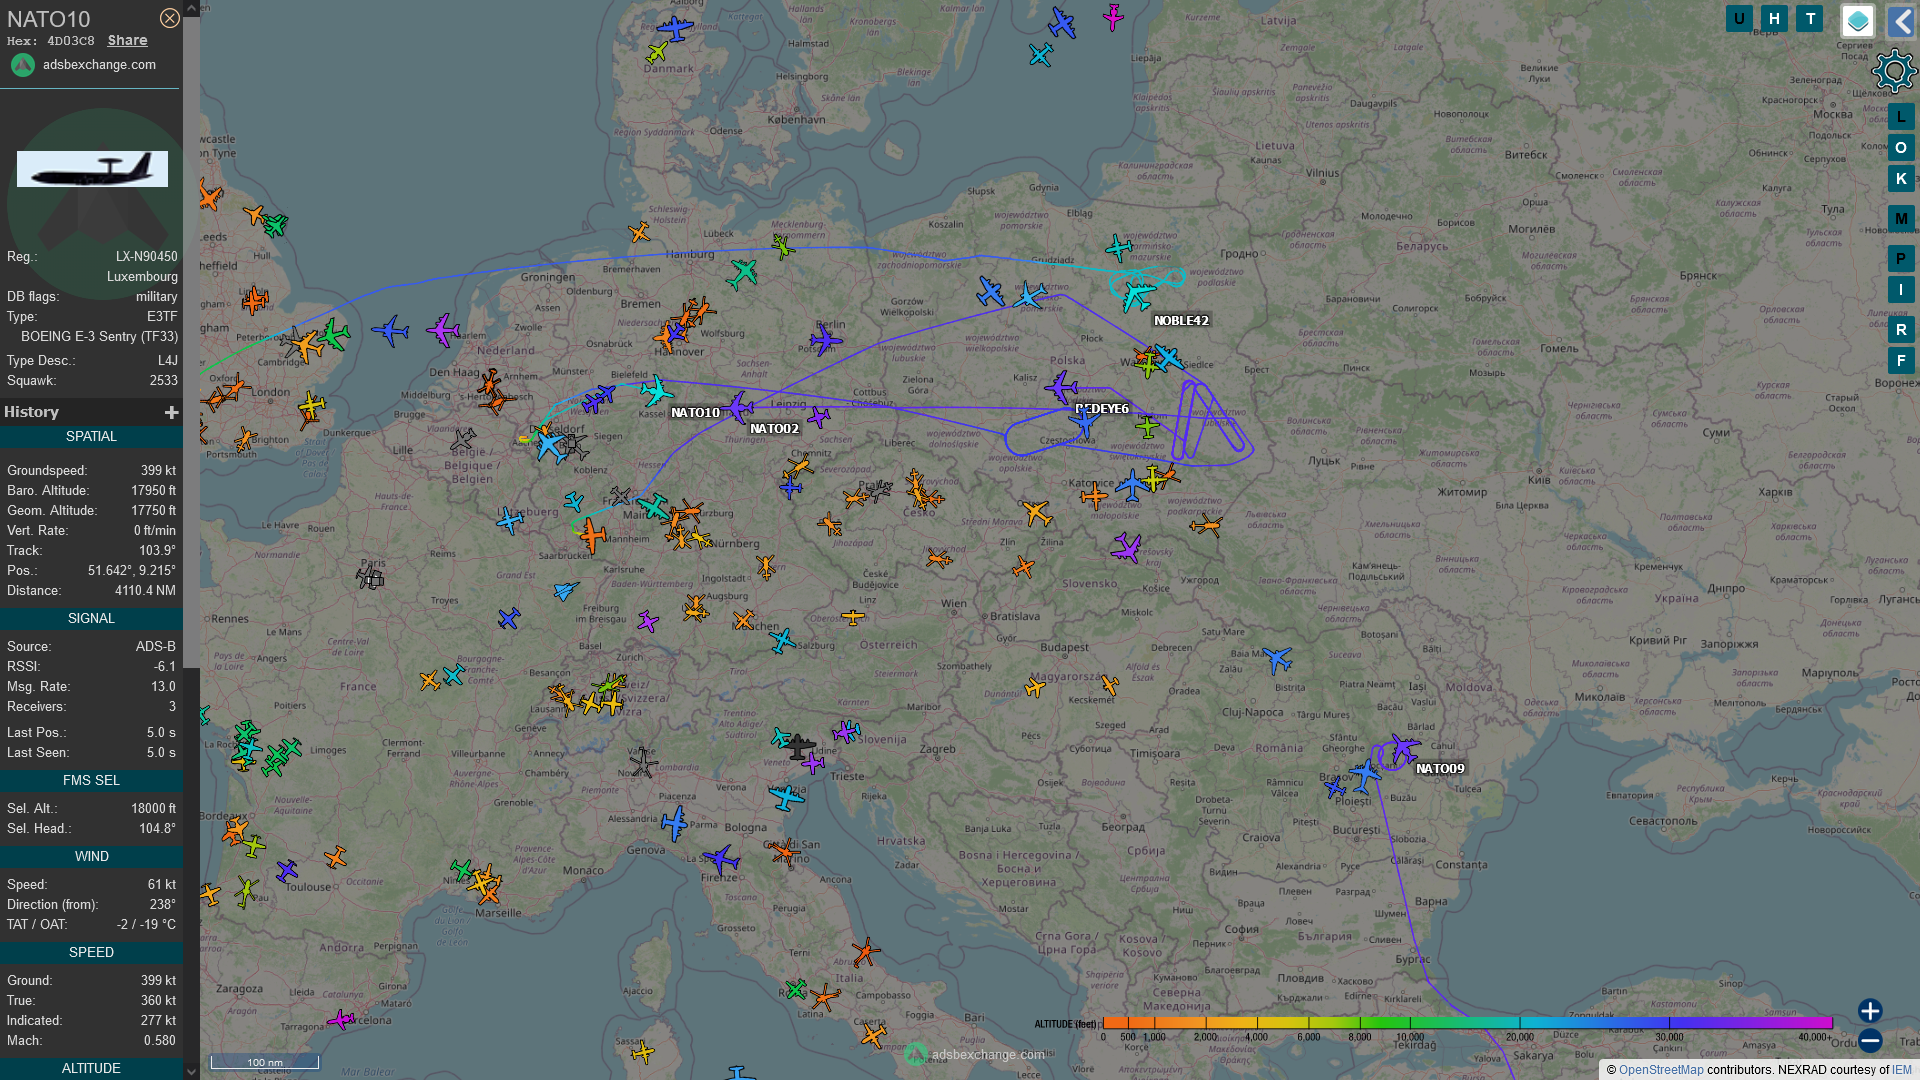Click the WIND section header
This screenshot has width=1920, height=1080.
pyautogui.click(x=91, y=857)
